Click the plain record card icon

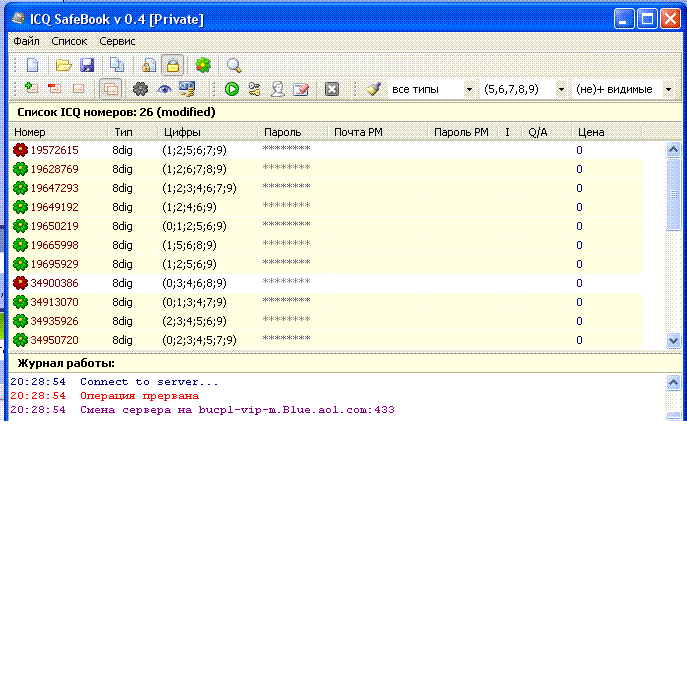[78, 89]
